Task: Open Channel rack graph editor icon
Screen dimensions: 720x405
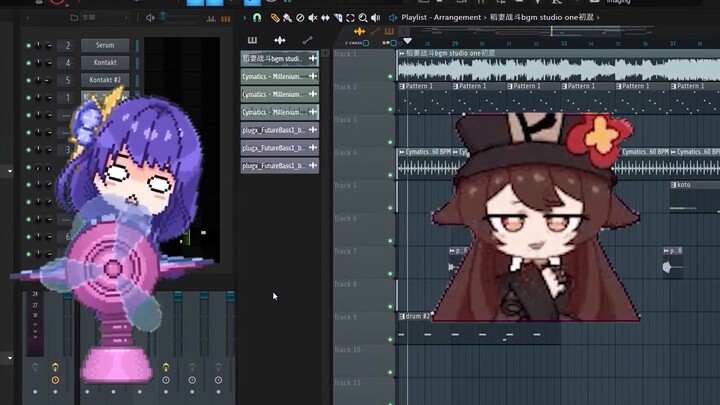Action: pos(211,18)
